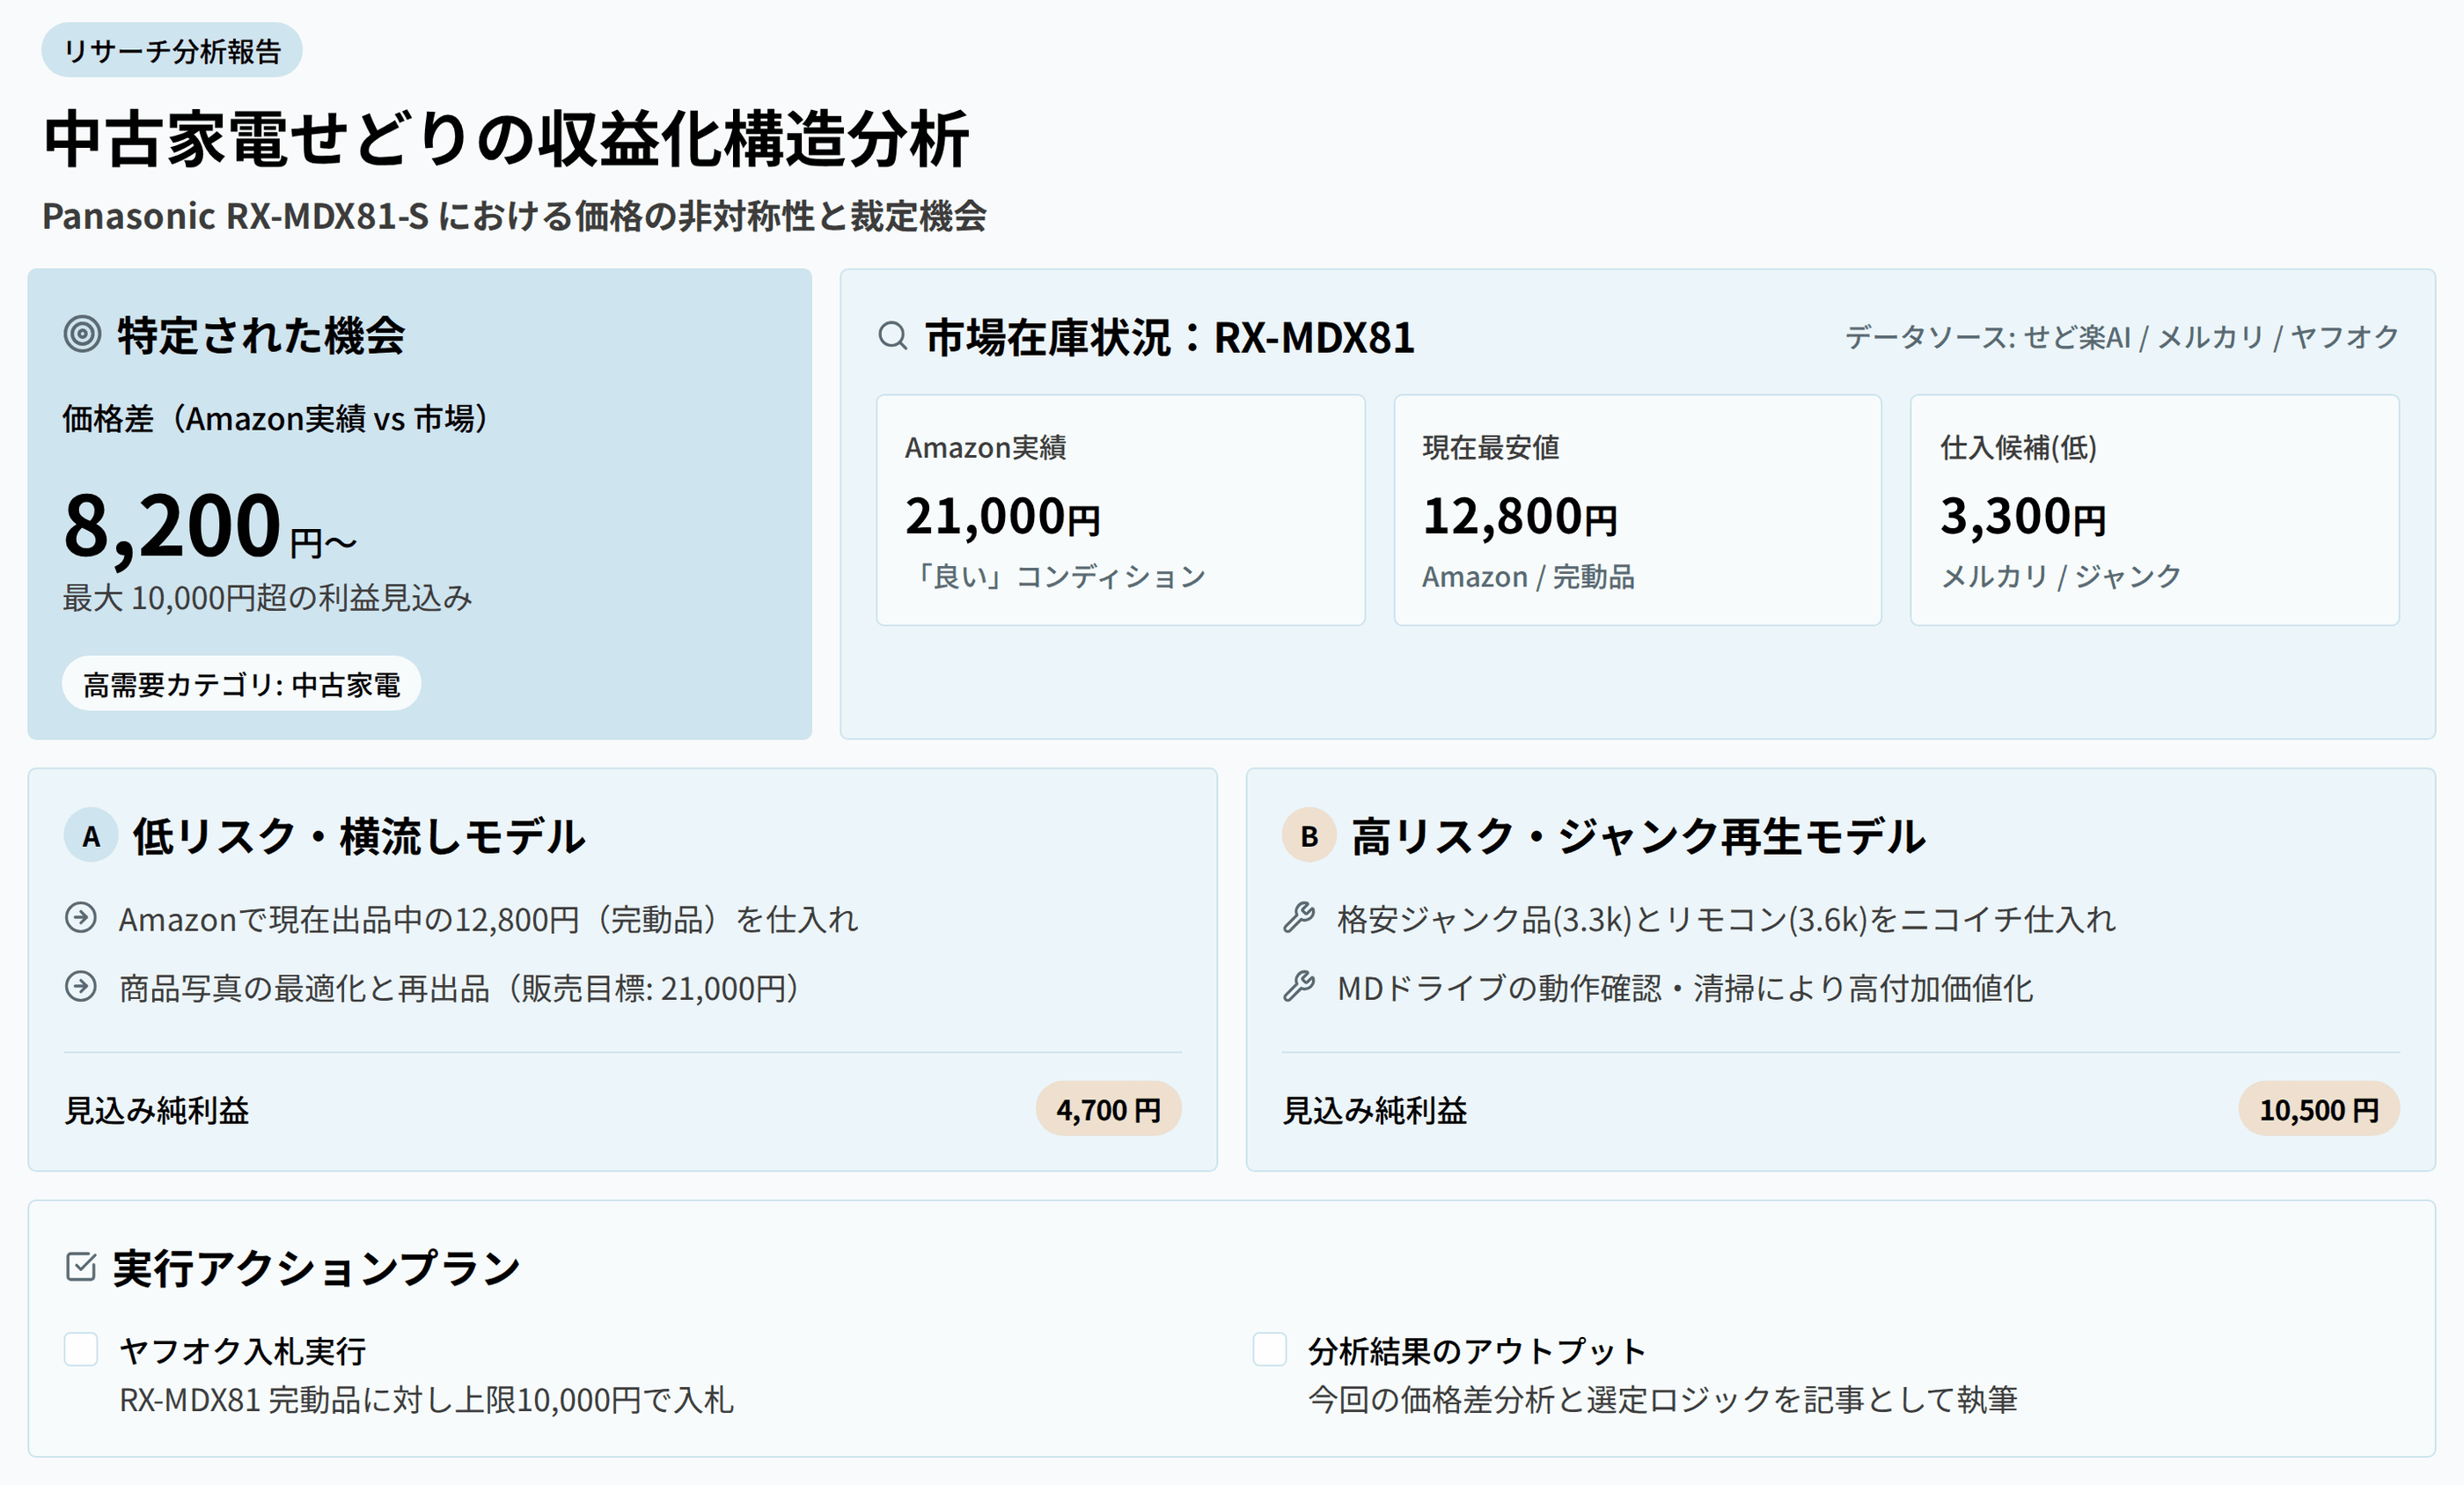The height and width of the screenshot is (1485, 2464).
Task: Click the checklist icon beside 実行アクションプラン
Action: click(x=80, y=1265)
